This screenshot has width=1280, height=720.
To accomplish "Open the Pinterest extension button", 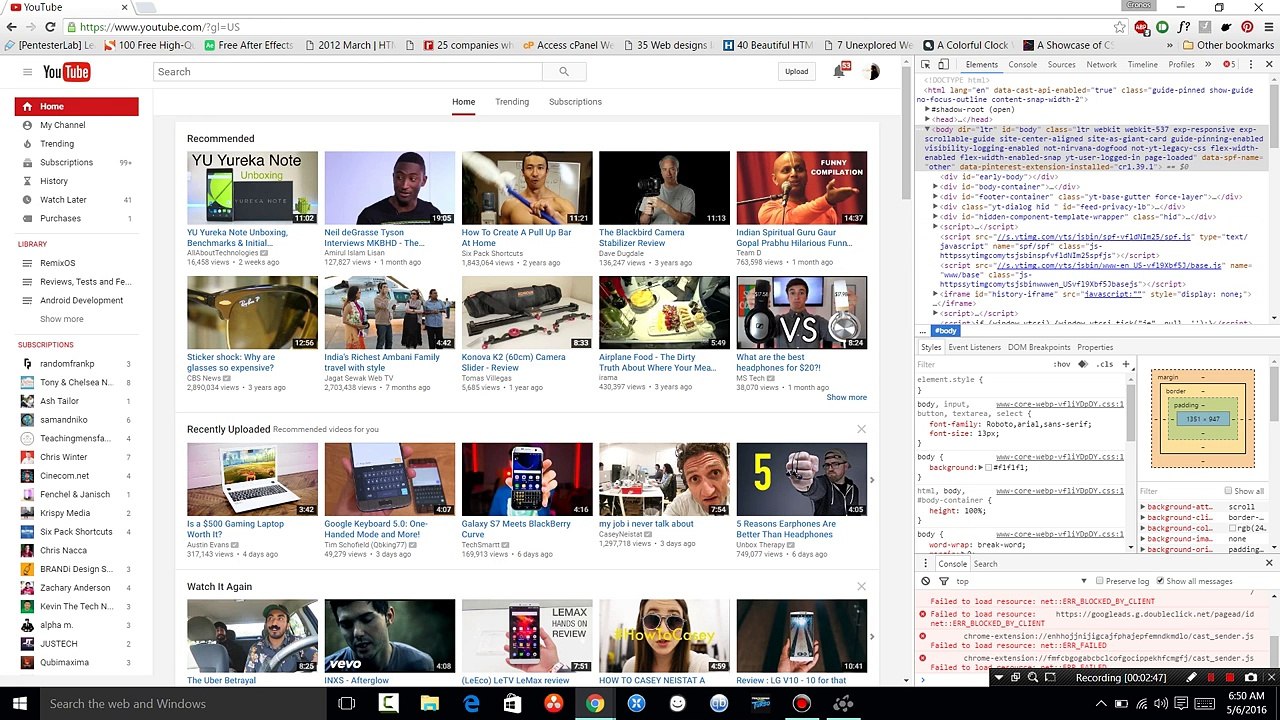I will 1247,27.
